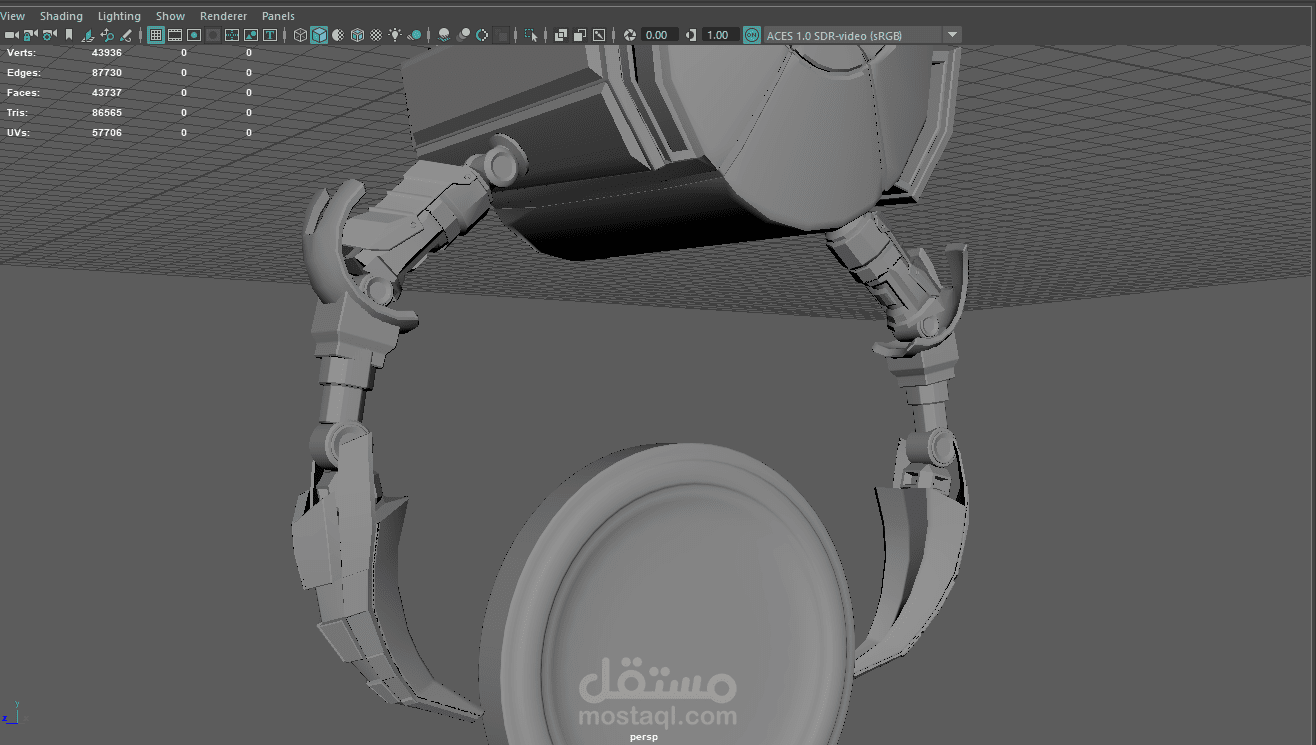Screen dimensions: 1316x745
Task: Toggle the viewport Grid display
Action: (156, 35)
